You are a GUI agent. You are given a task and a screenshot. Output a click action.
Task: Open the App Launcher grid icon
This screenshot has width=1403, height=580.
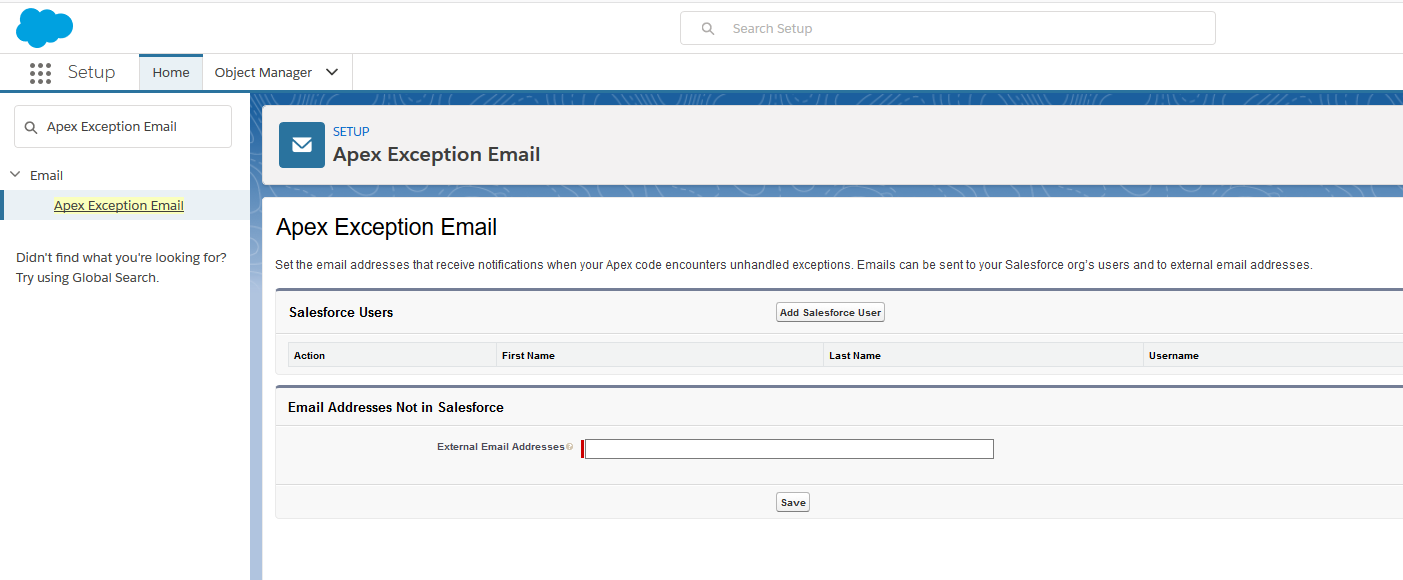40,73
